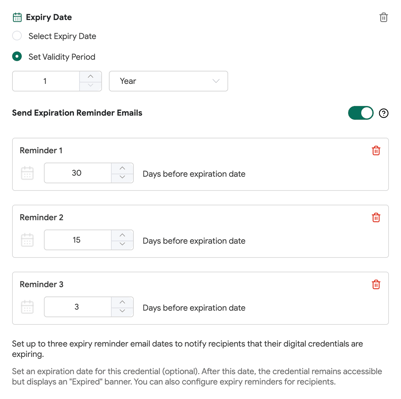Click the calendar icon in Reminder 3
The width and height of the screenshot is (401, 399).
tap(27, 307)
